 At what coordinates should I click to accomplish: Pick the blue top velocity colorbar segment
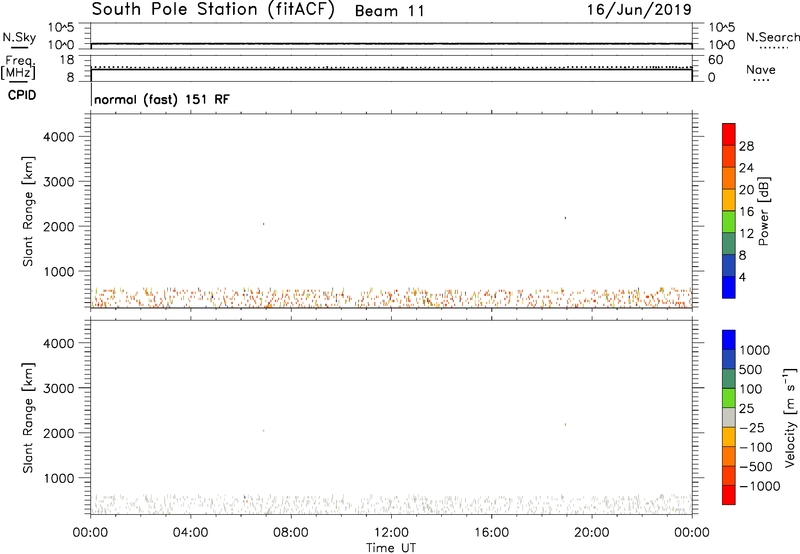pyautogui.click(x=729, y=340)
